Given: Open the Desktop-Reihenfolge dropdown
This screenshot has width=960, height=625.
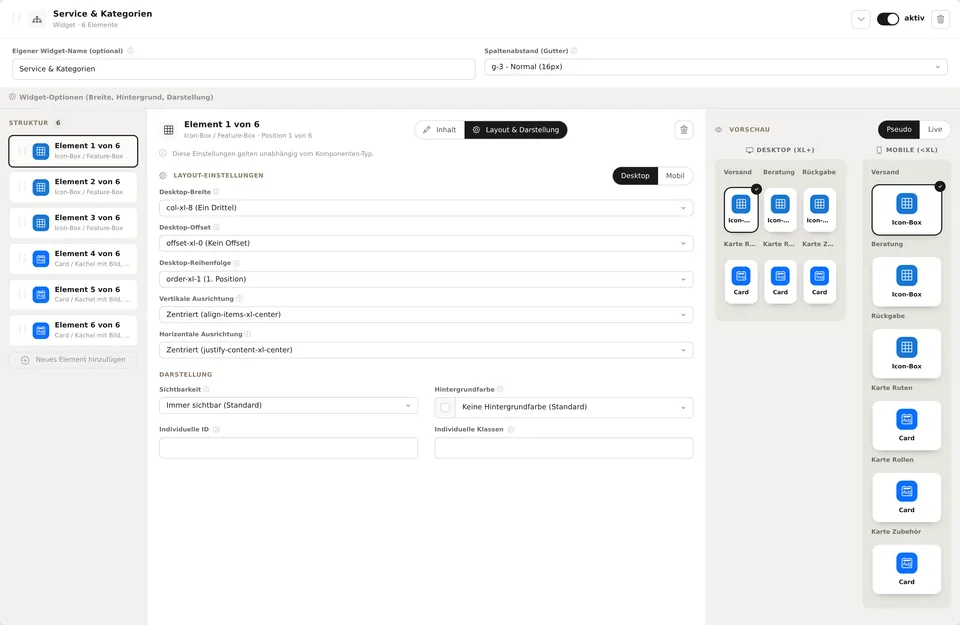Looking at the screenshot, I should (x=426, y=279).
